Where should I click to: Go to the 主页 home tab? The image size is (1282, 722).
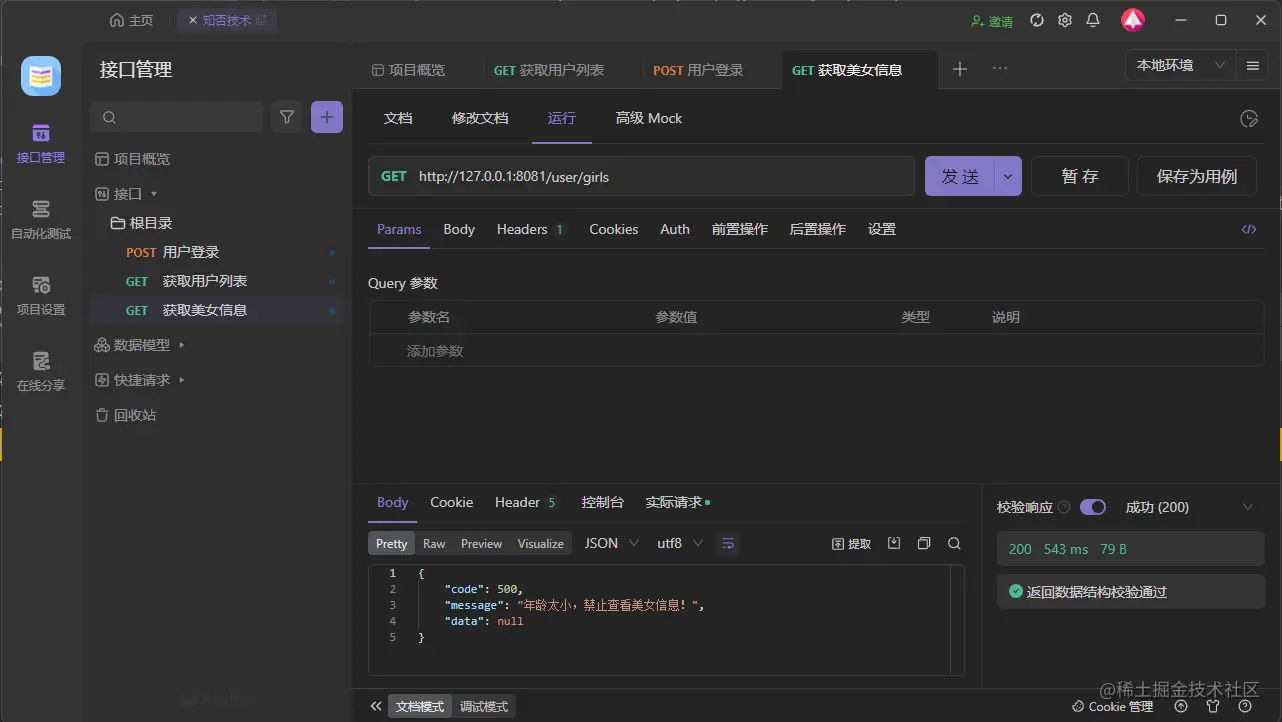[132, 20]
